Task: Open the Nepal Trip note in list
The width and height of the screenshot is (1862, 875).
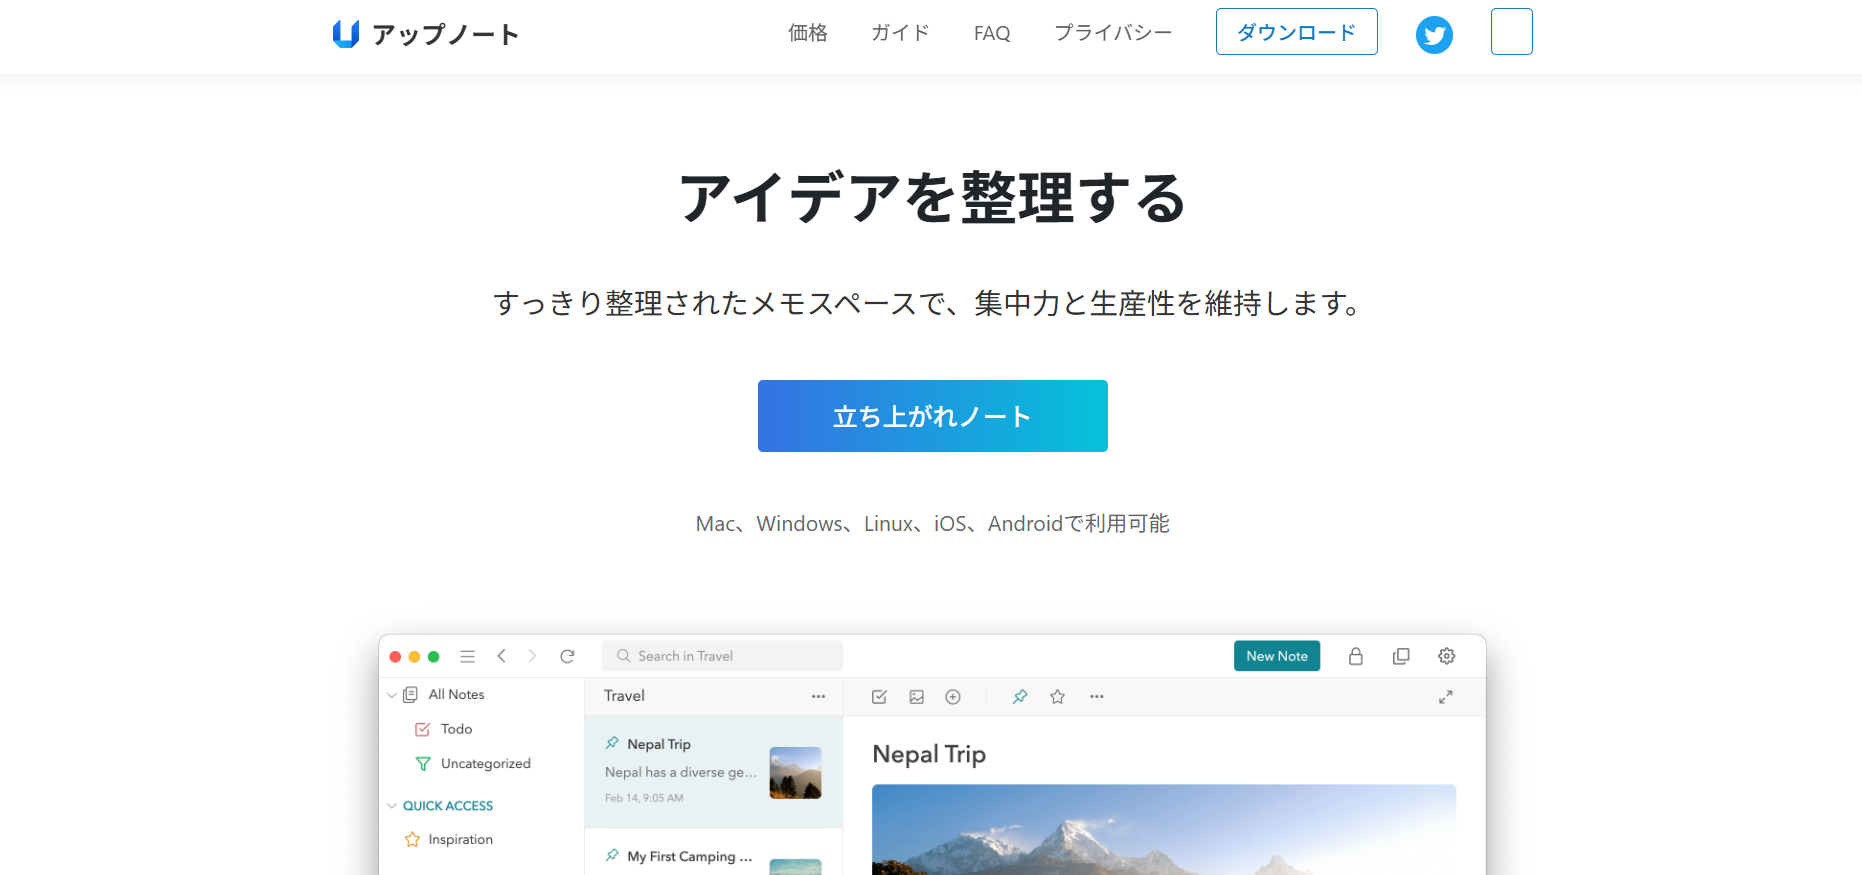Action: 714,772
